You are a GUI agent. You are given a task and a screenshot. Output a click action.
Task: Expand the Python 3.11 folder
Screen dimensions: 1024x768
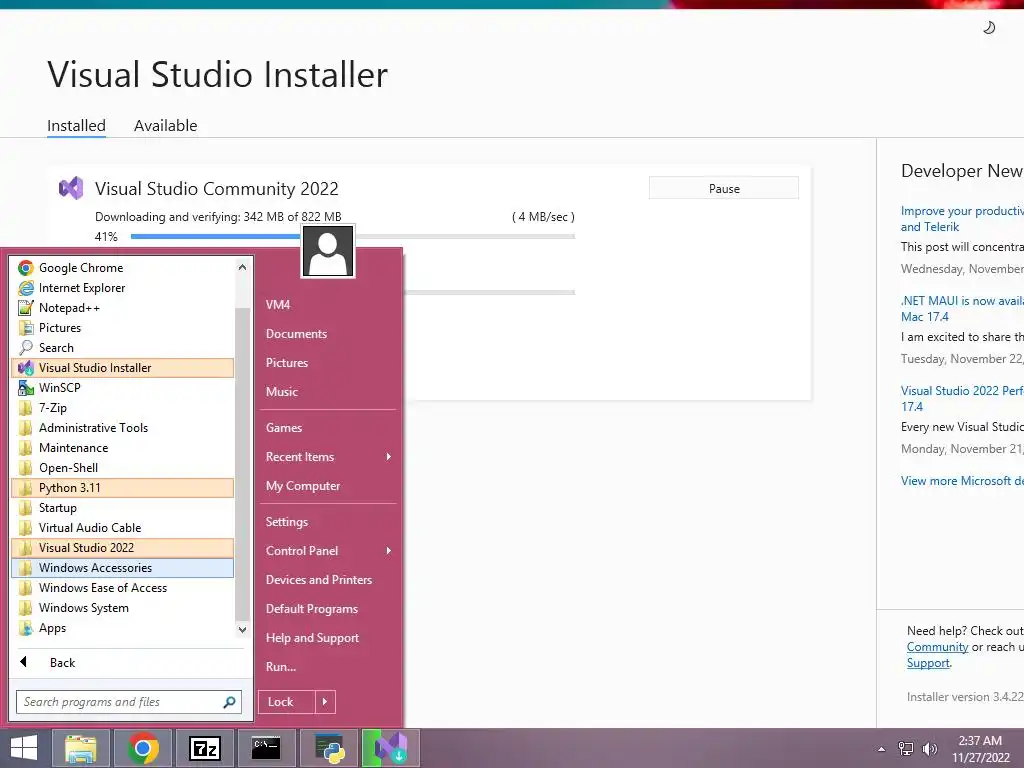click(122, 488)
